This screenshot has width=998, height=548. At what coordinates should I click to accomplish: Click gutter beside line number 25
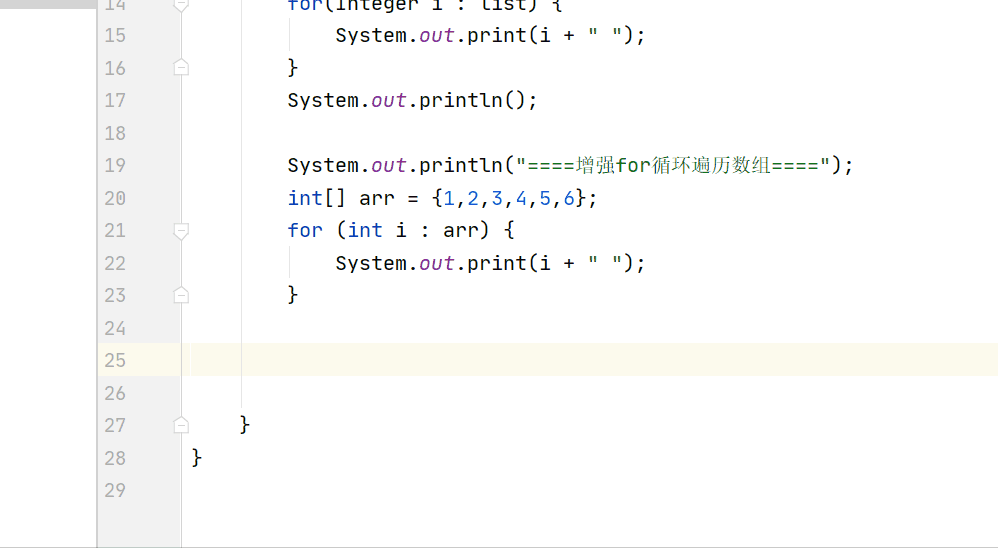click(x=150, y=360)
